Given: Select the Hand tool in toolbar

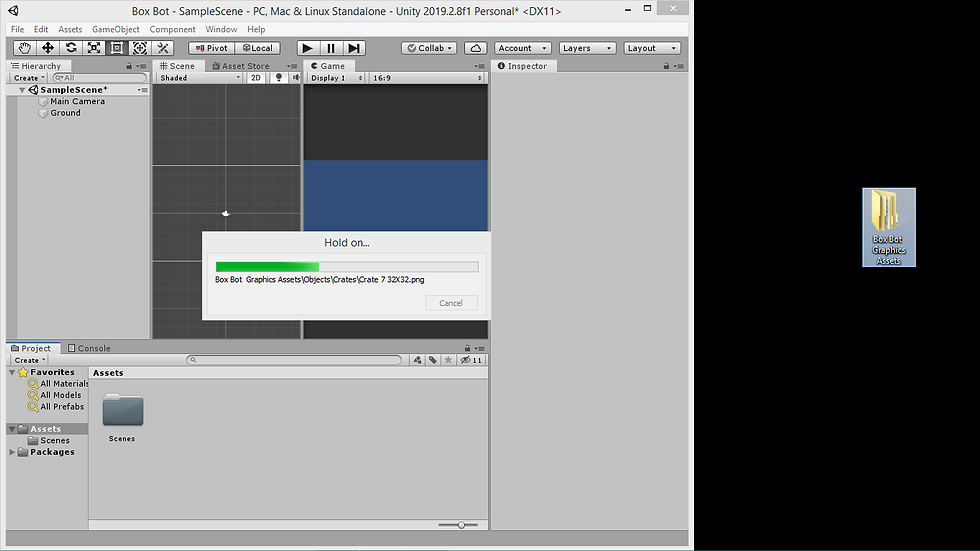Looking at the screenshot, I should pos(25,48).
